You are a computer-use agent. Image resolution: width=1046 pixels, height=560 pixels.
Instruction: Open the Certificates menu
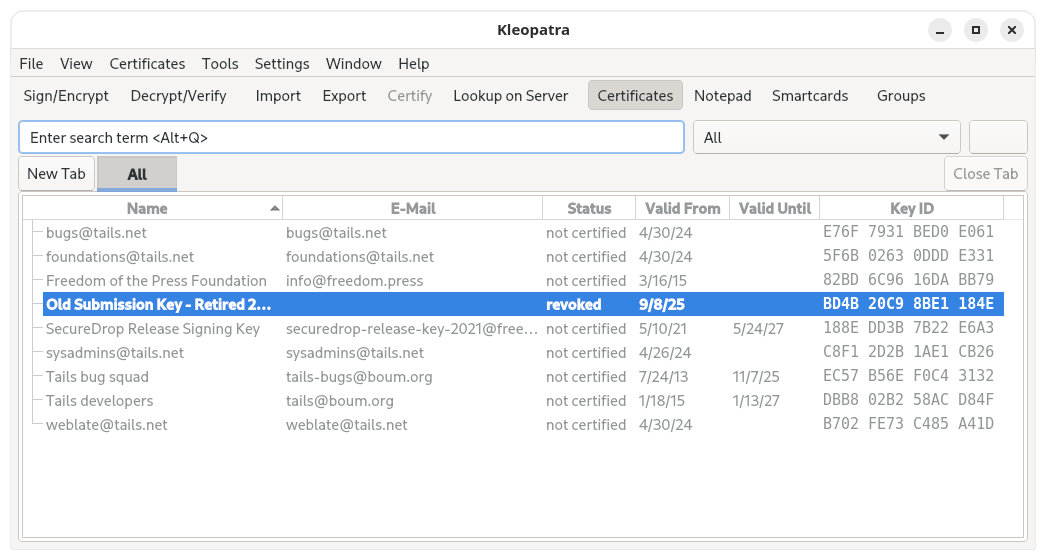tap(147, 63)
